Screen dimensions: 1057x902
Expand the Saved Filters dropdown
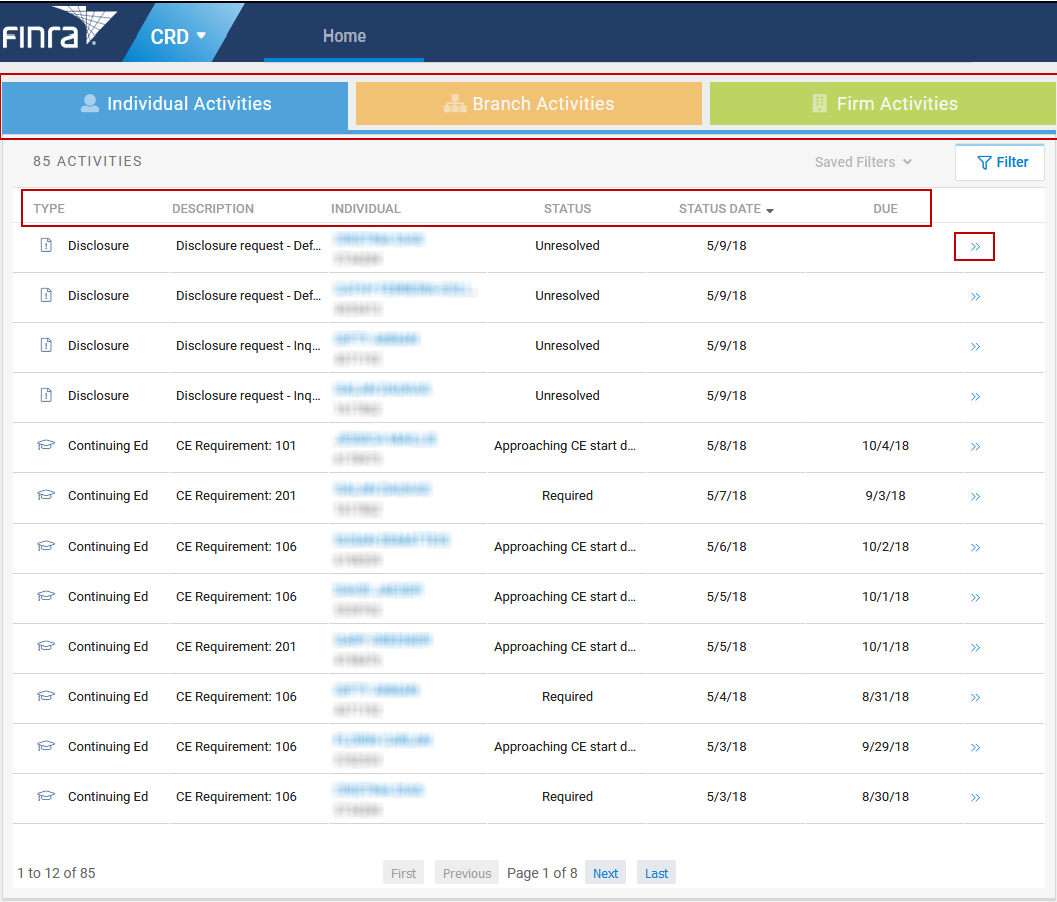pyautogui.click(x=862, y=161)
